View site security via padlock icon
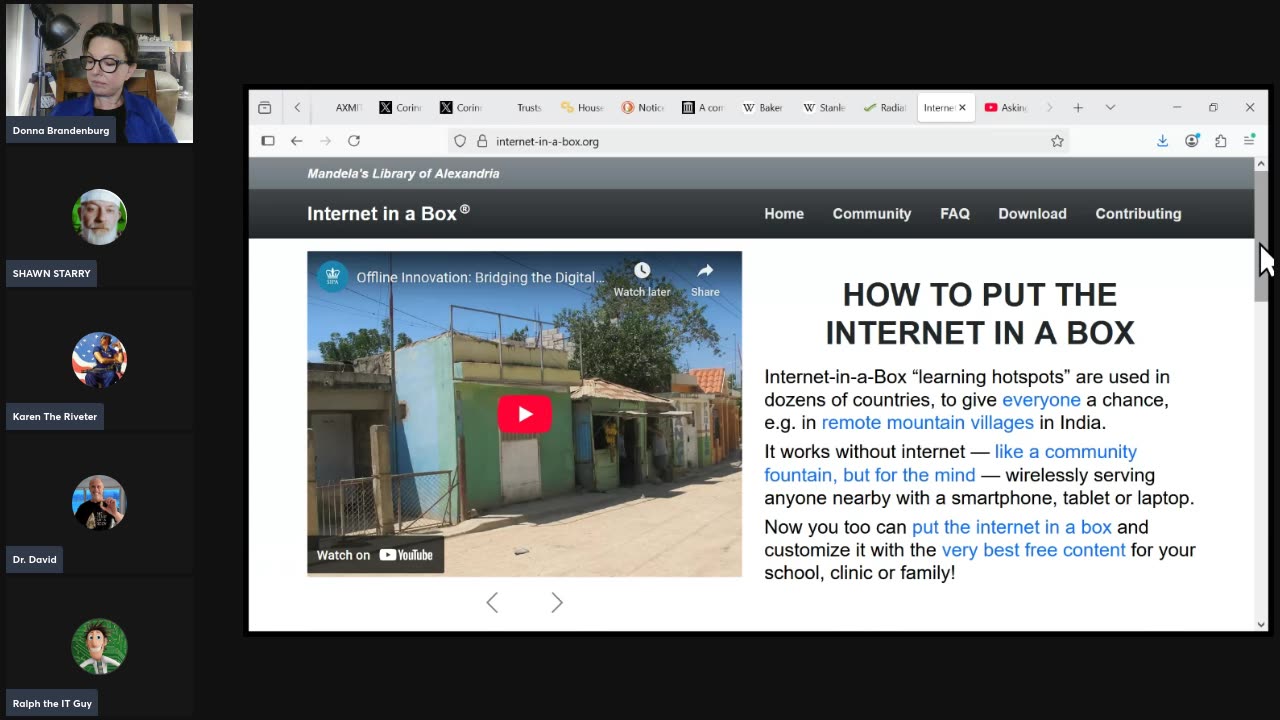This screenshot has height=720, width=1280. click(482, 141)
